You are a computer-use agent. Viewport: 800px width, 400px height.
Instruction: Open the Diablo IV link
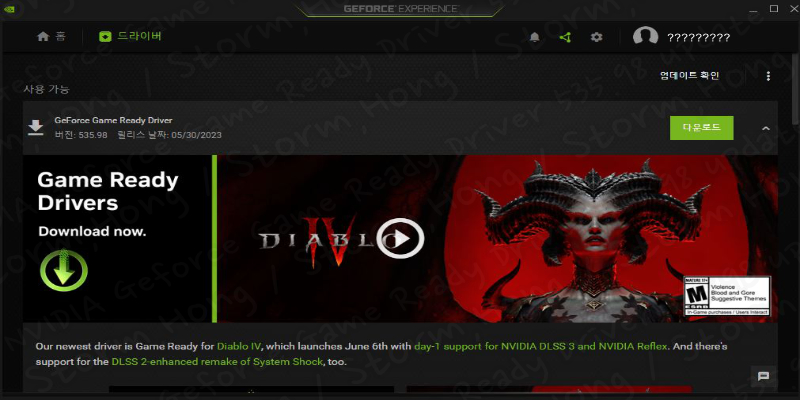coord(239,346)
